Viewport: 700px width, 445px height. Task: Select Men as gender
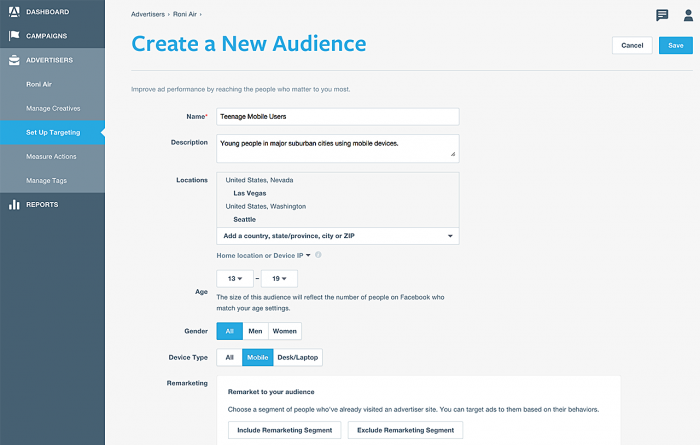(x=255, y=331)
